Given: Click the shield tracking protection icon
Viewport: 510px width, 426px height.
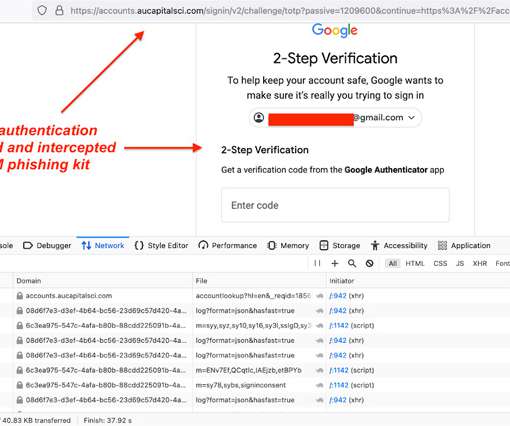Looking at the screenshot, I should coord(42,10).
